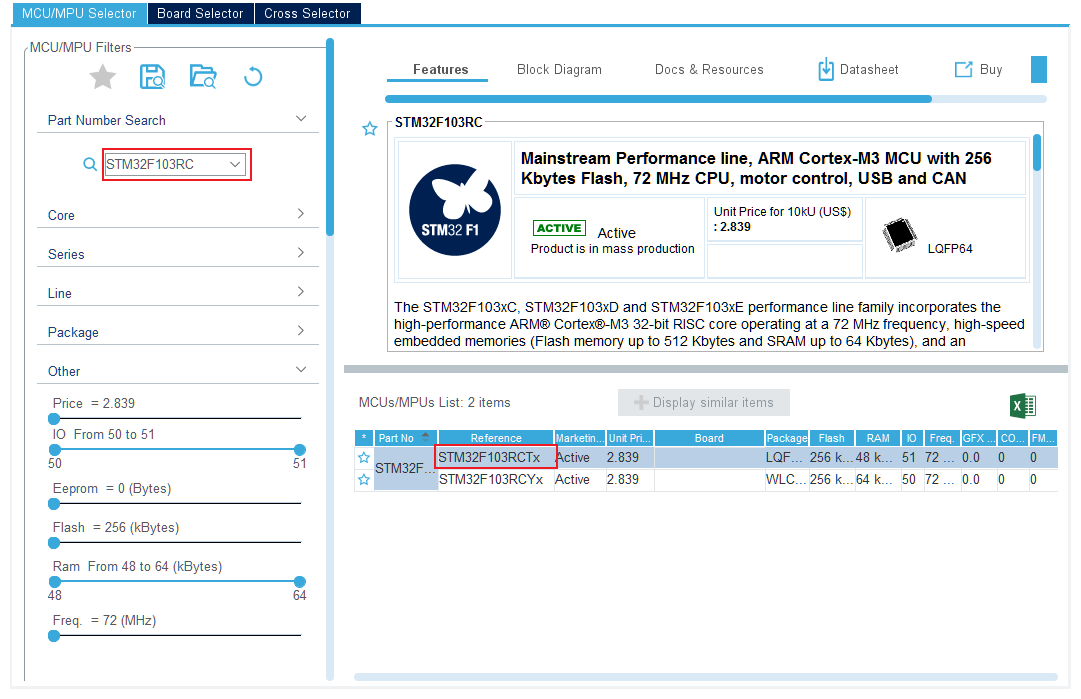The height and width of the screenshot is (699, 1081).
Task: Switch to Cross Selector tab
Action: coord(307,13)
